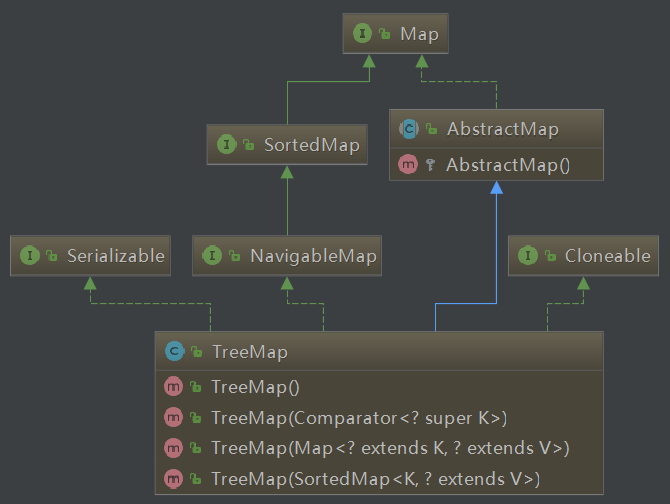This screenshot has height=504, width=670.
Task: Click the public lock icon on SortedMap node
Action: click(249, 145)
